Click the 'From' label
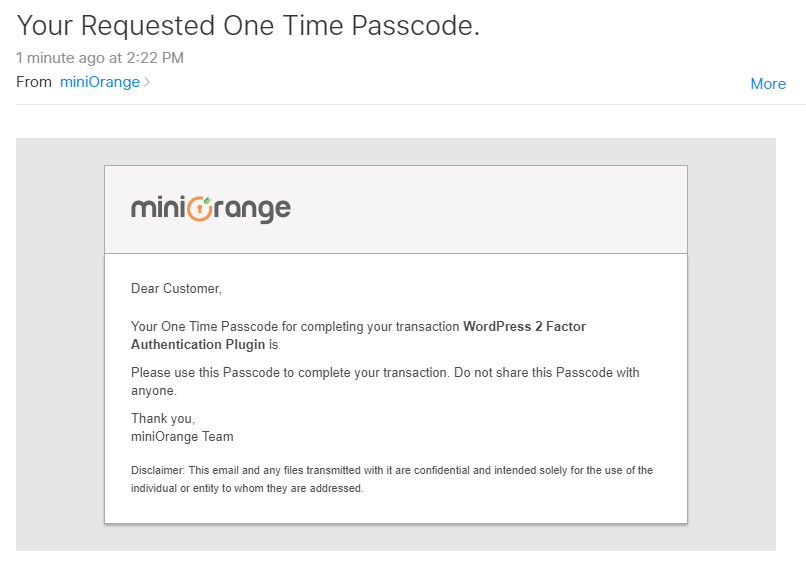 pos(34,82)
